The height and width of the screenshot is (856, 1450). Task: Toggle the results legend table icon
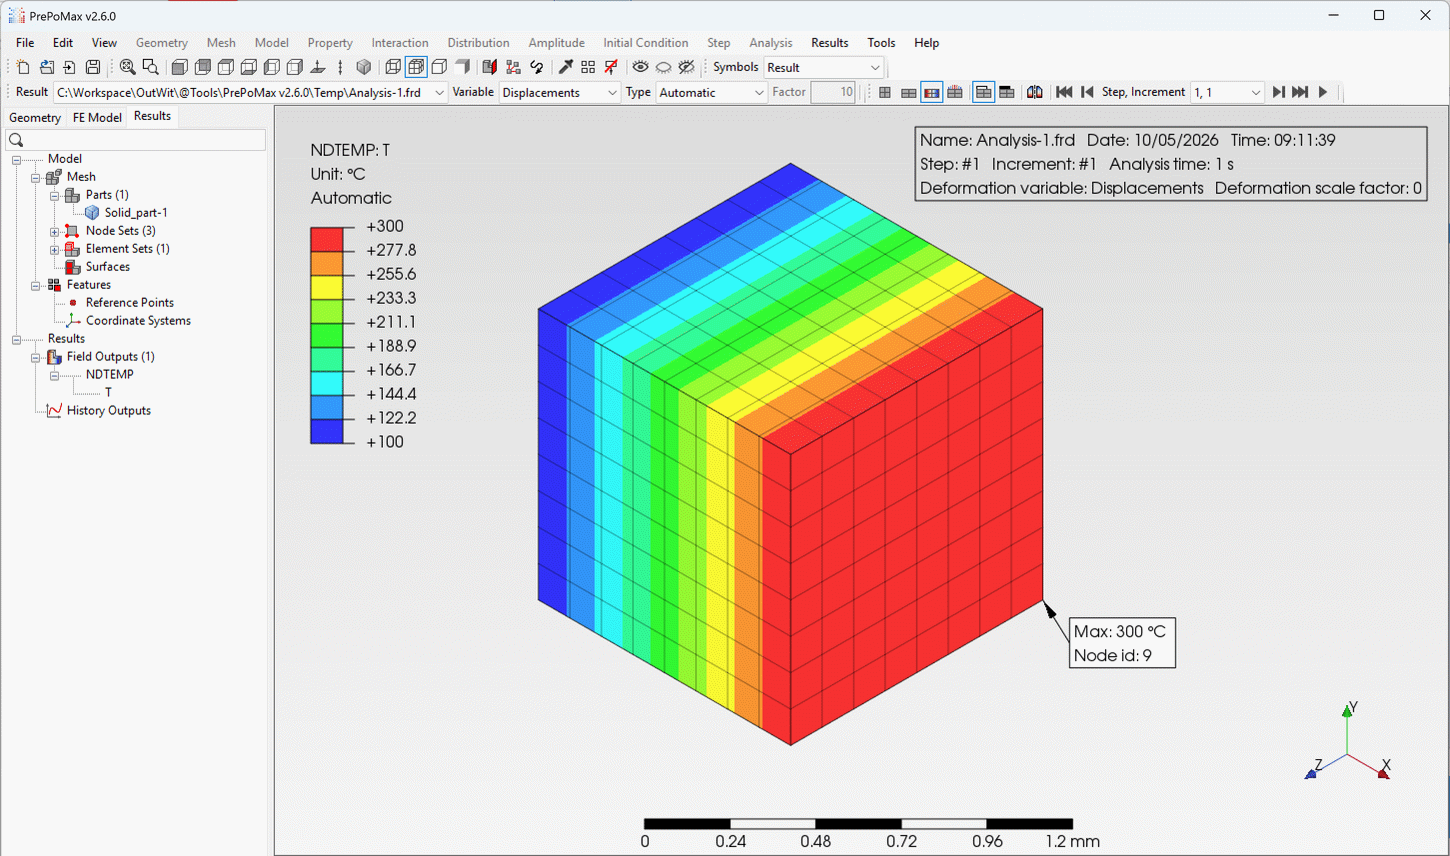983,92
